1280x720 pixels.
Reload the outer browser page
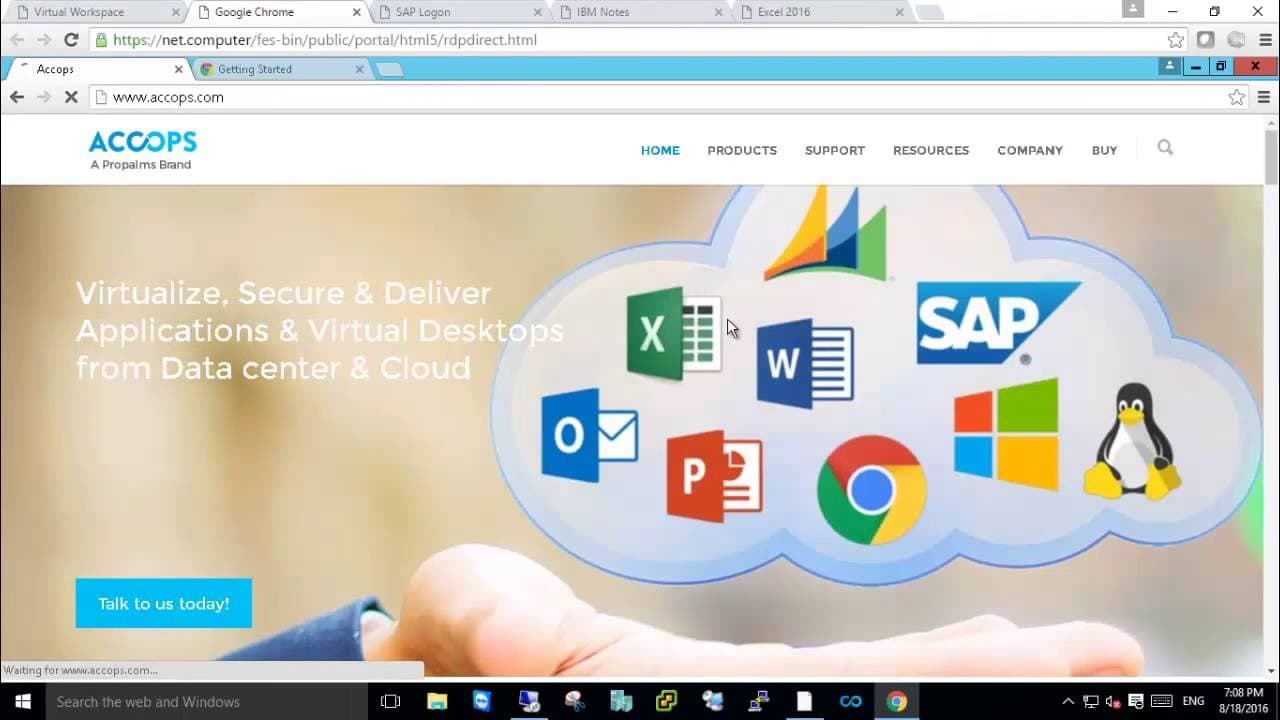71,40
